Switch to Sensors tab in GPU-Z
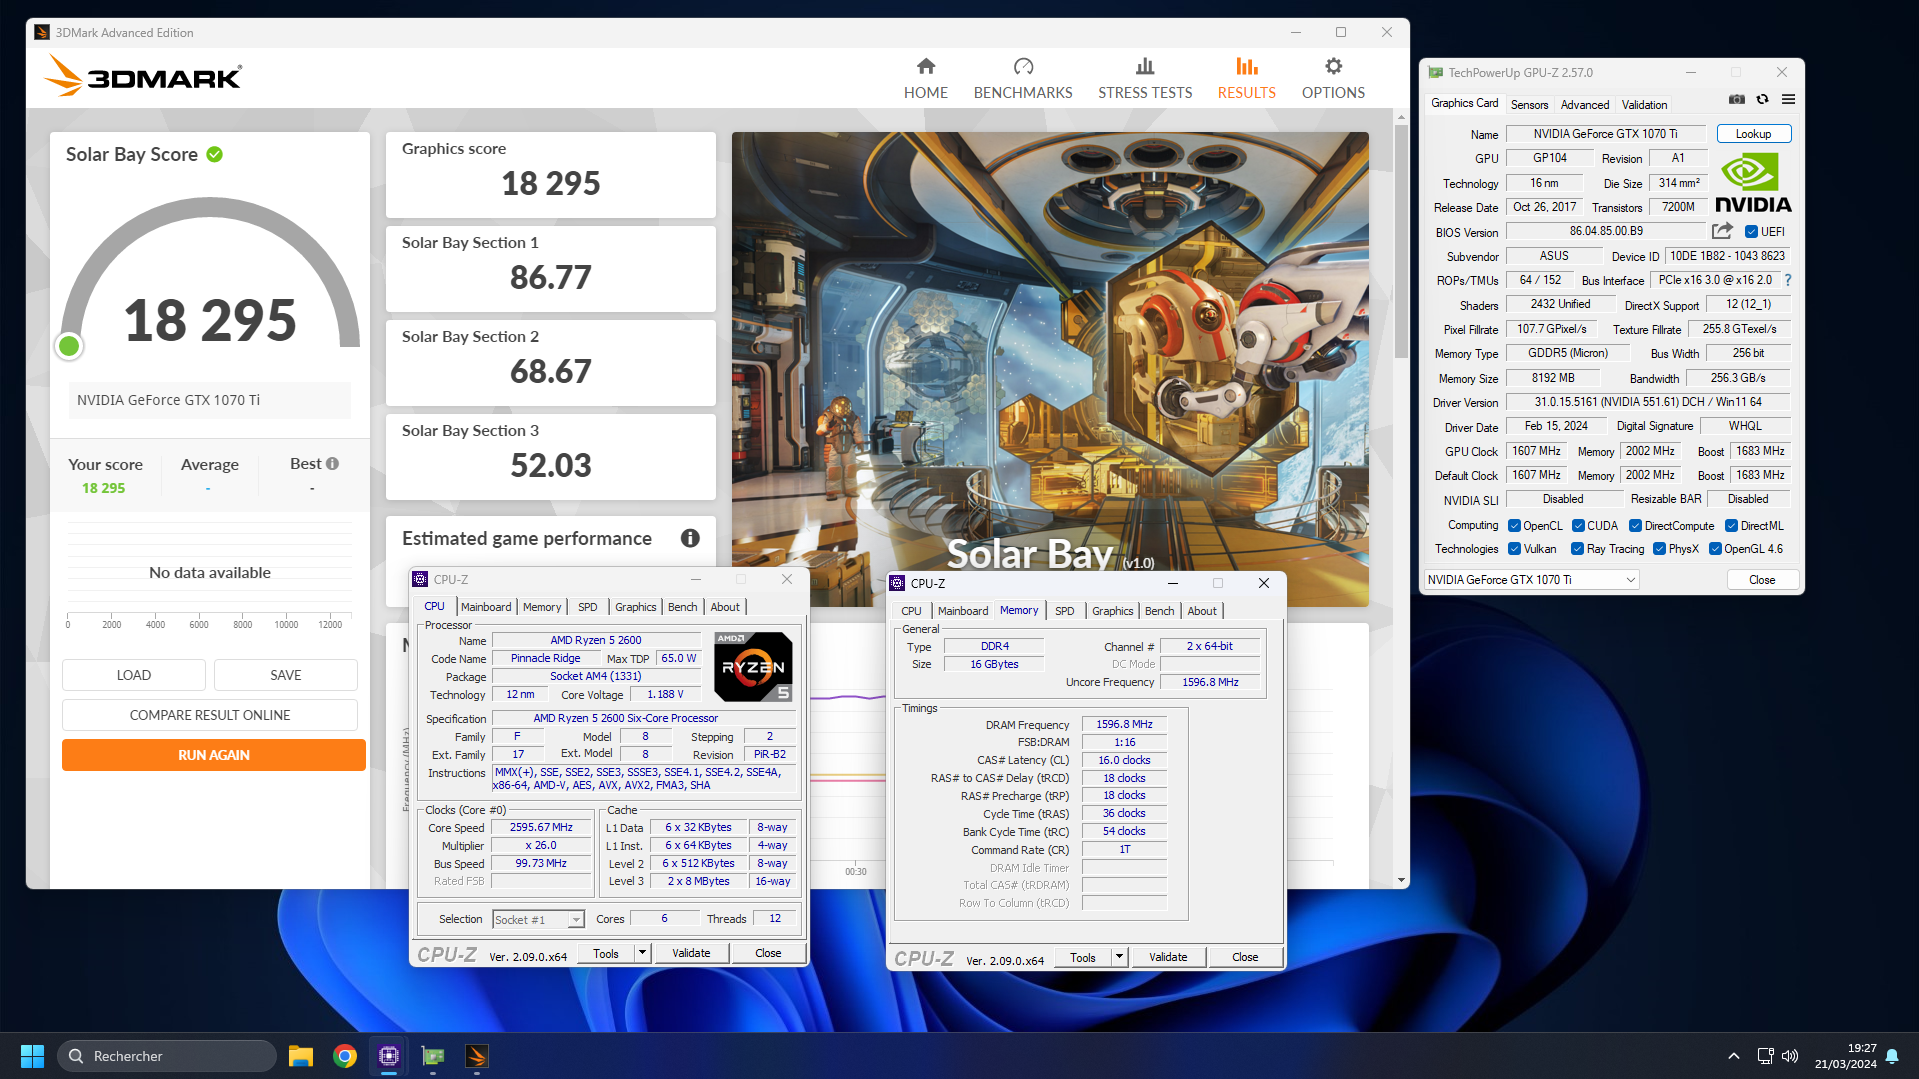 tap(1529, 105)
